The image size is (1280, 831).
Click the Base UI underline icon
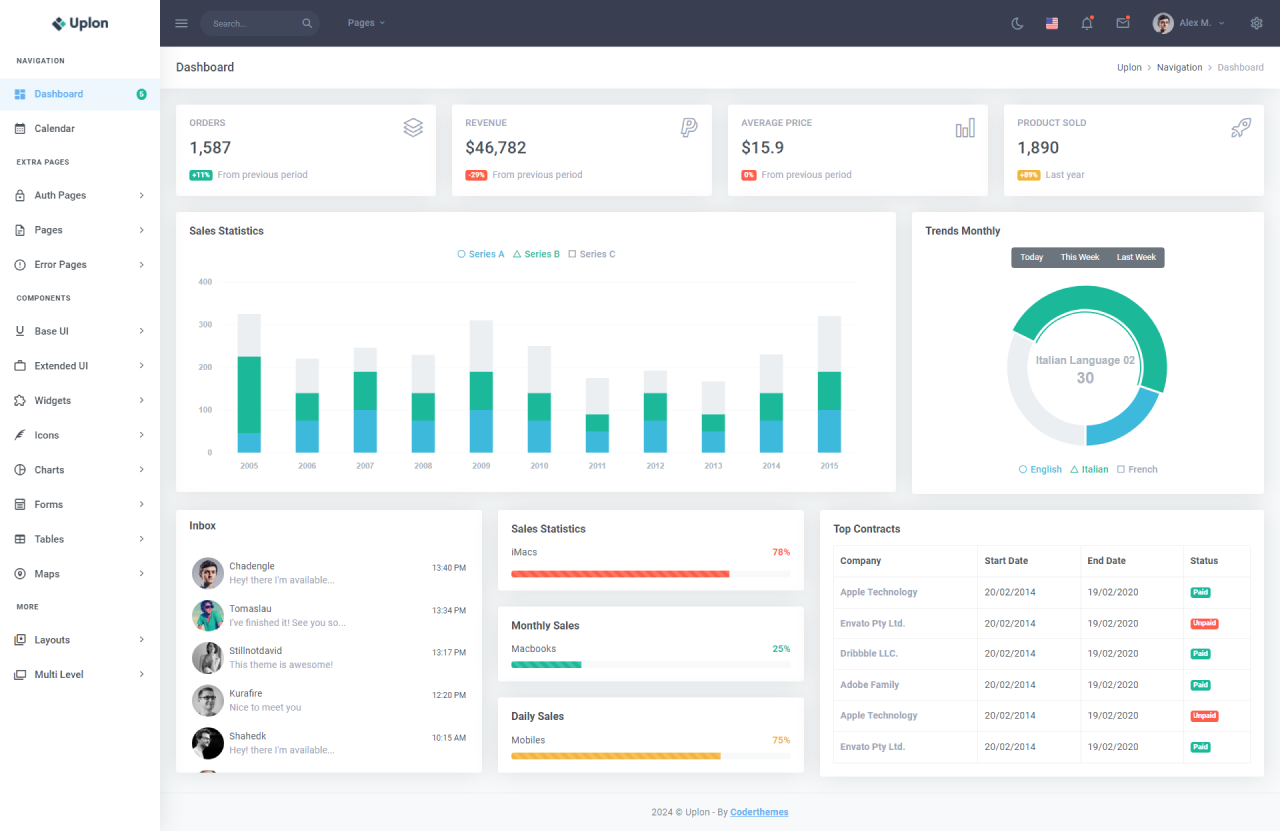(20, 331)
